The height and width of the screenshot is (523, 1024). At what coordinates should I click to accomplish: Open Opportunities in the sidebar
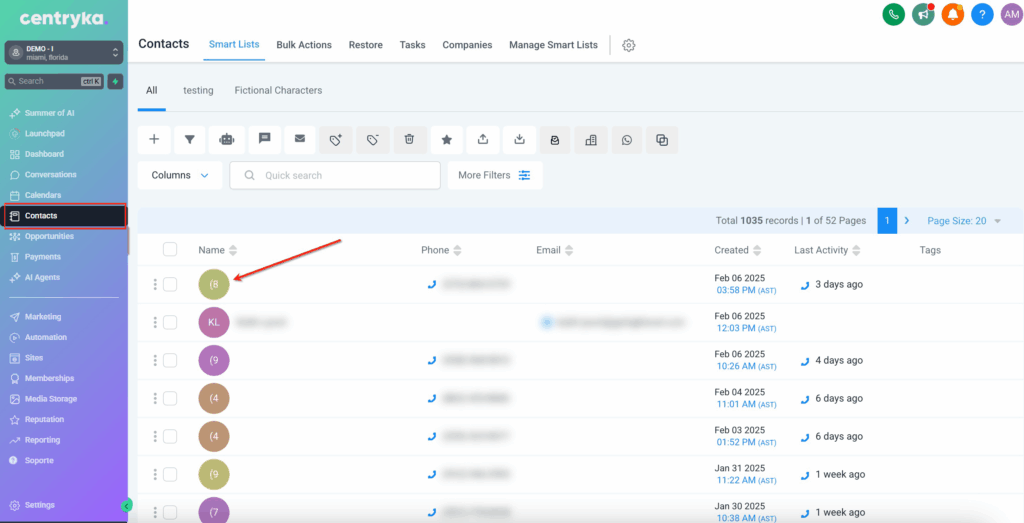coord(49,236)
